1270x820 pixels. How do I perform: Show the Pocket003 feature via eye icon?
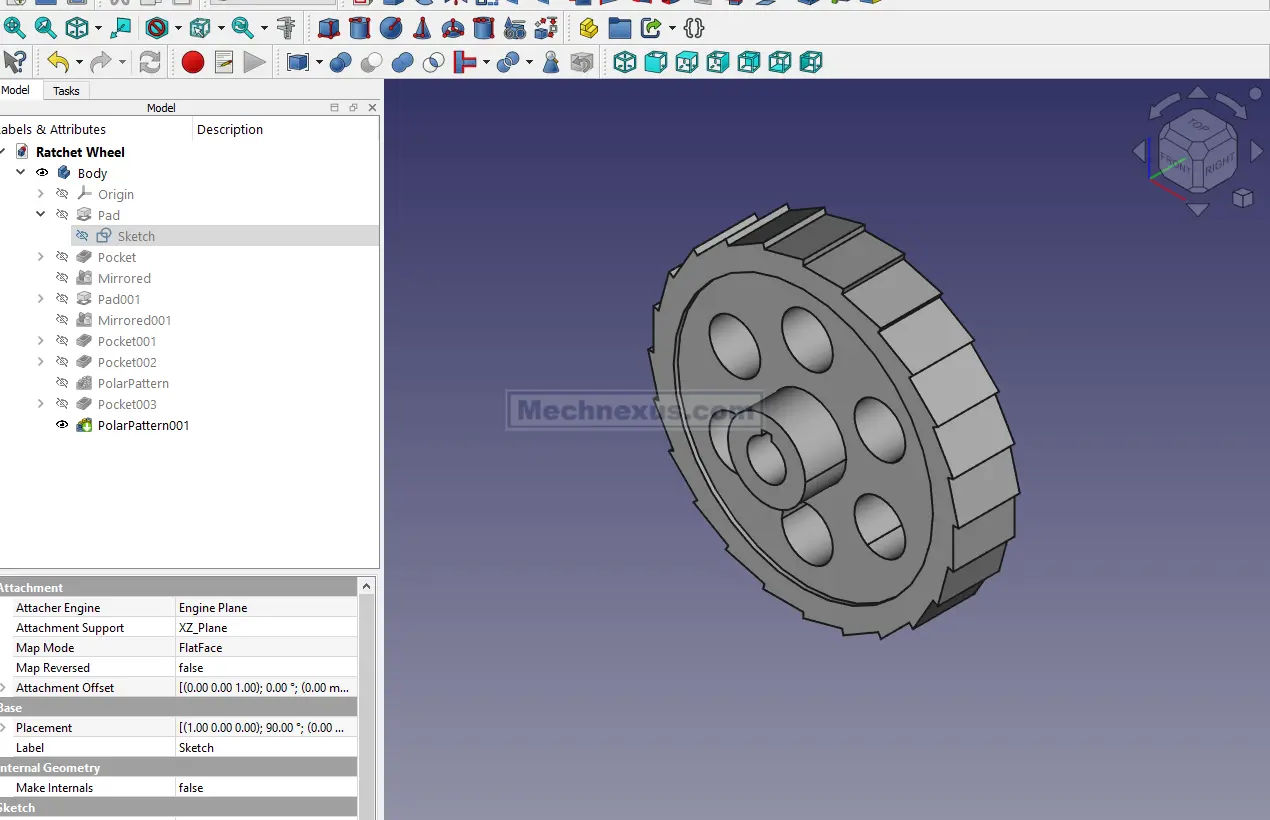coord(62,404)
